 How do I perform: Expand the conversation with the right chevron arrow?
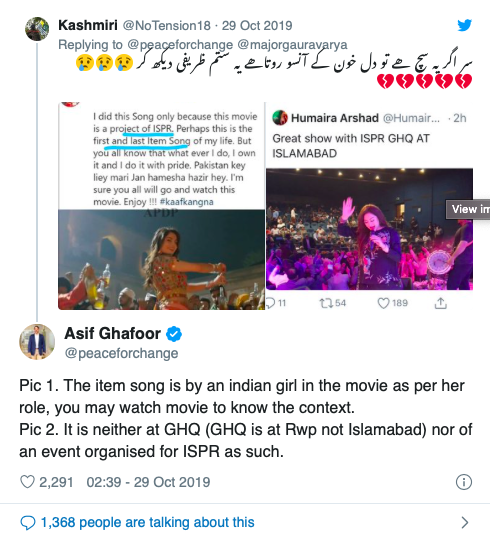(x=464, y=522)
